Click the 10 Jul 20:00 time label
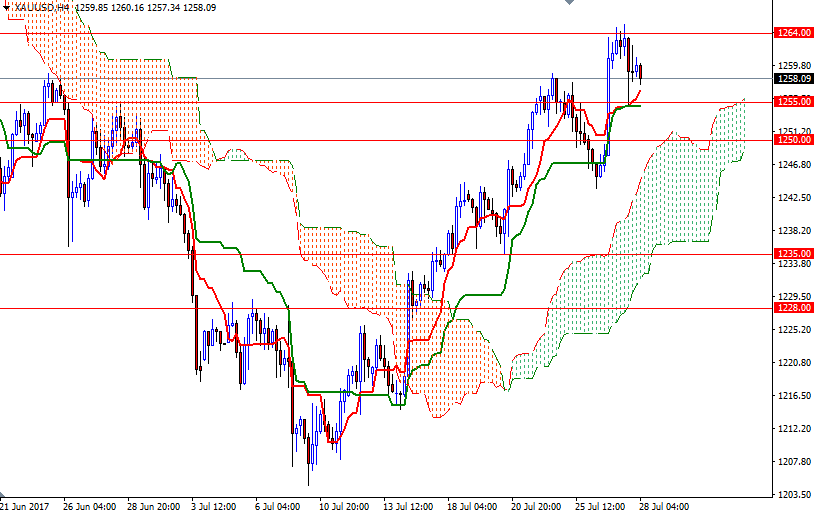The height and width of the screenshot is (514, 814). [x=342, y=507]
